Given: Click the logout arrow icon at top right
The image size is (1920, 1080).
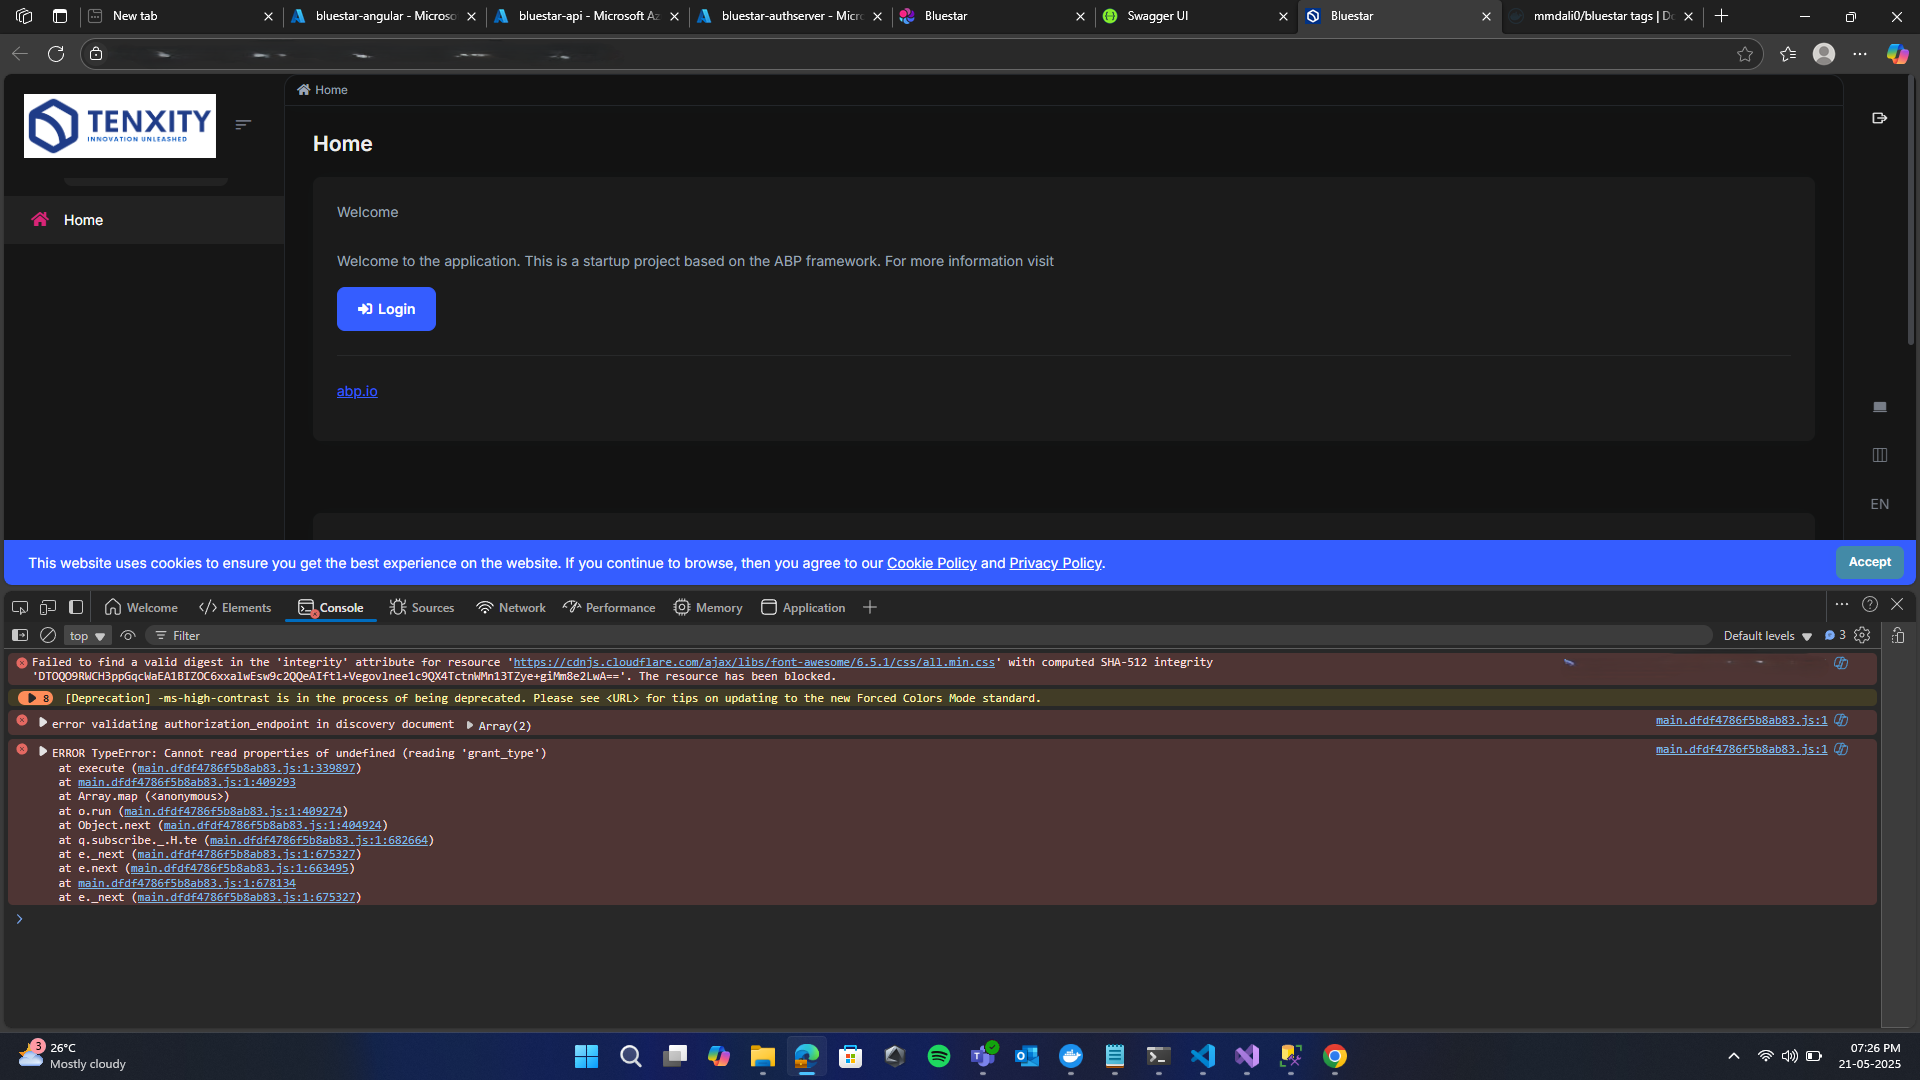Looking at the screenshot, I should [1879, 118].
